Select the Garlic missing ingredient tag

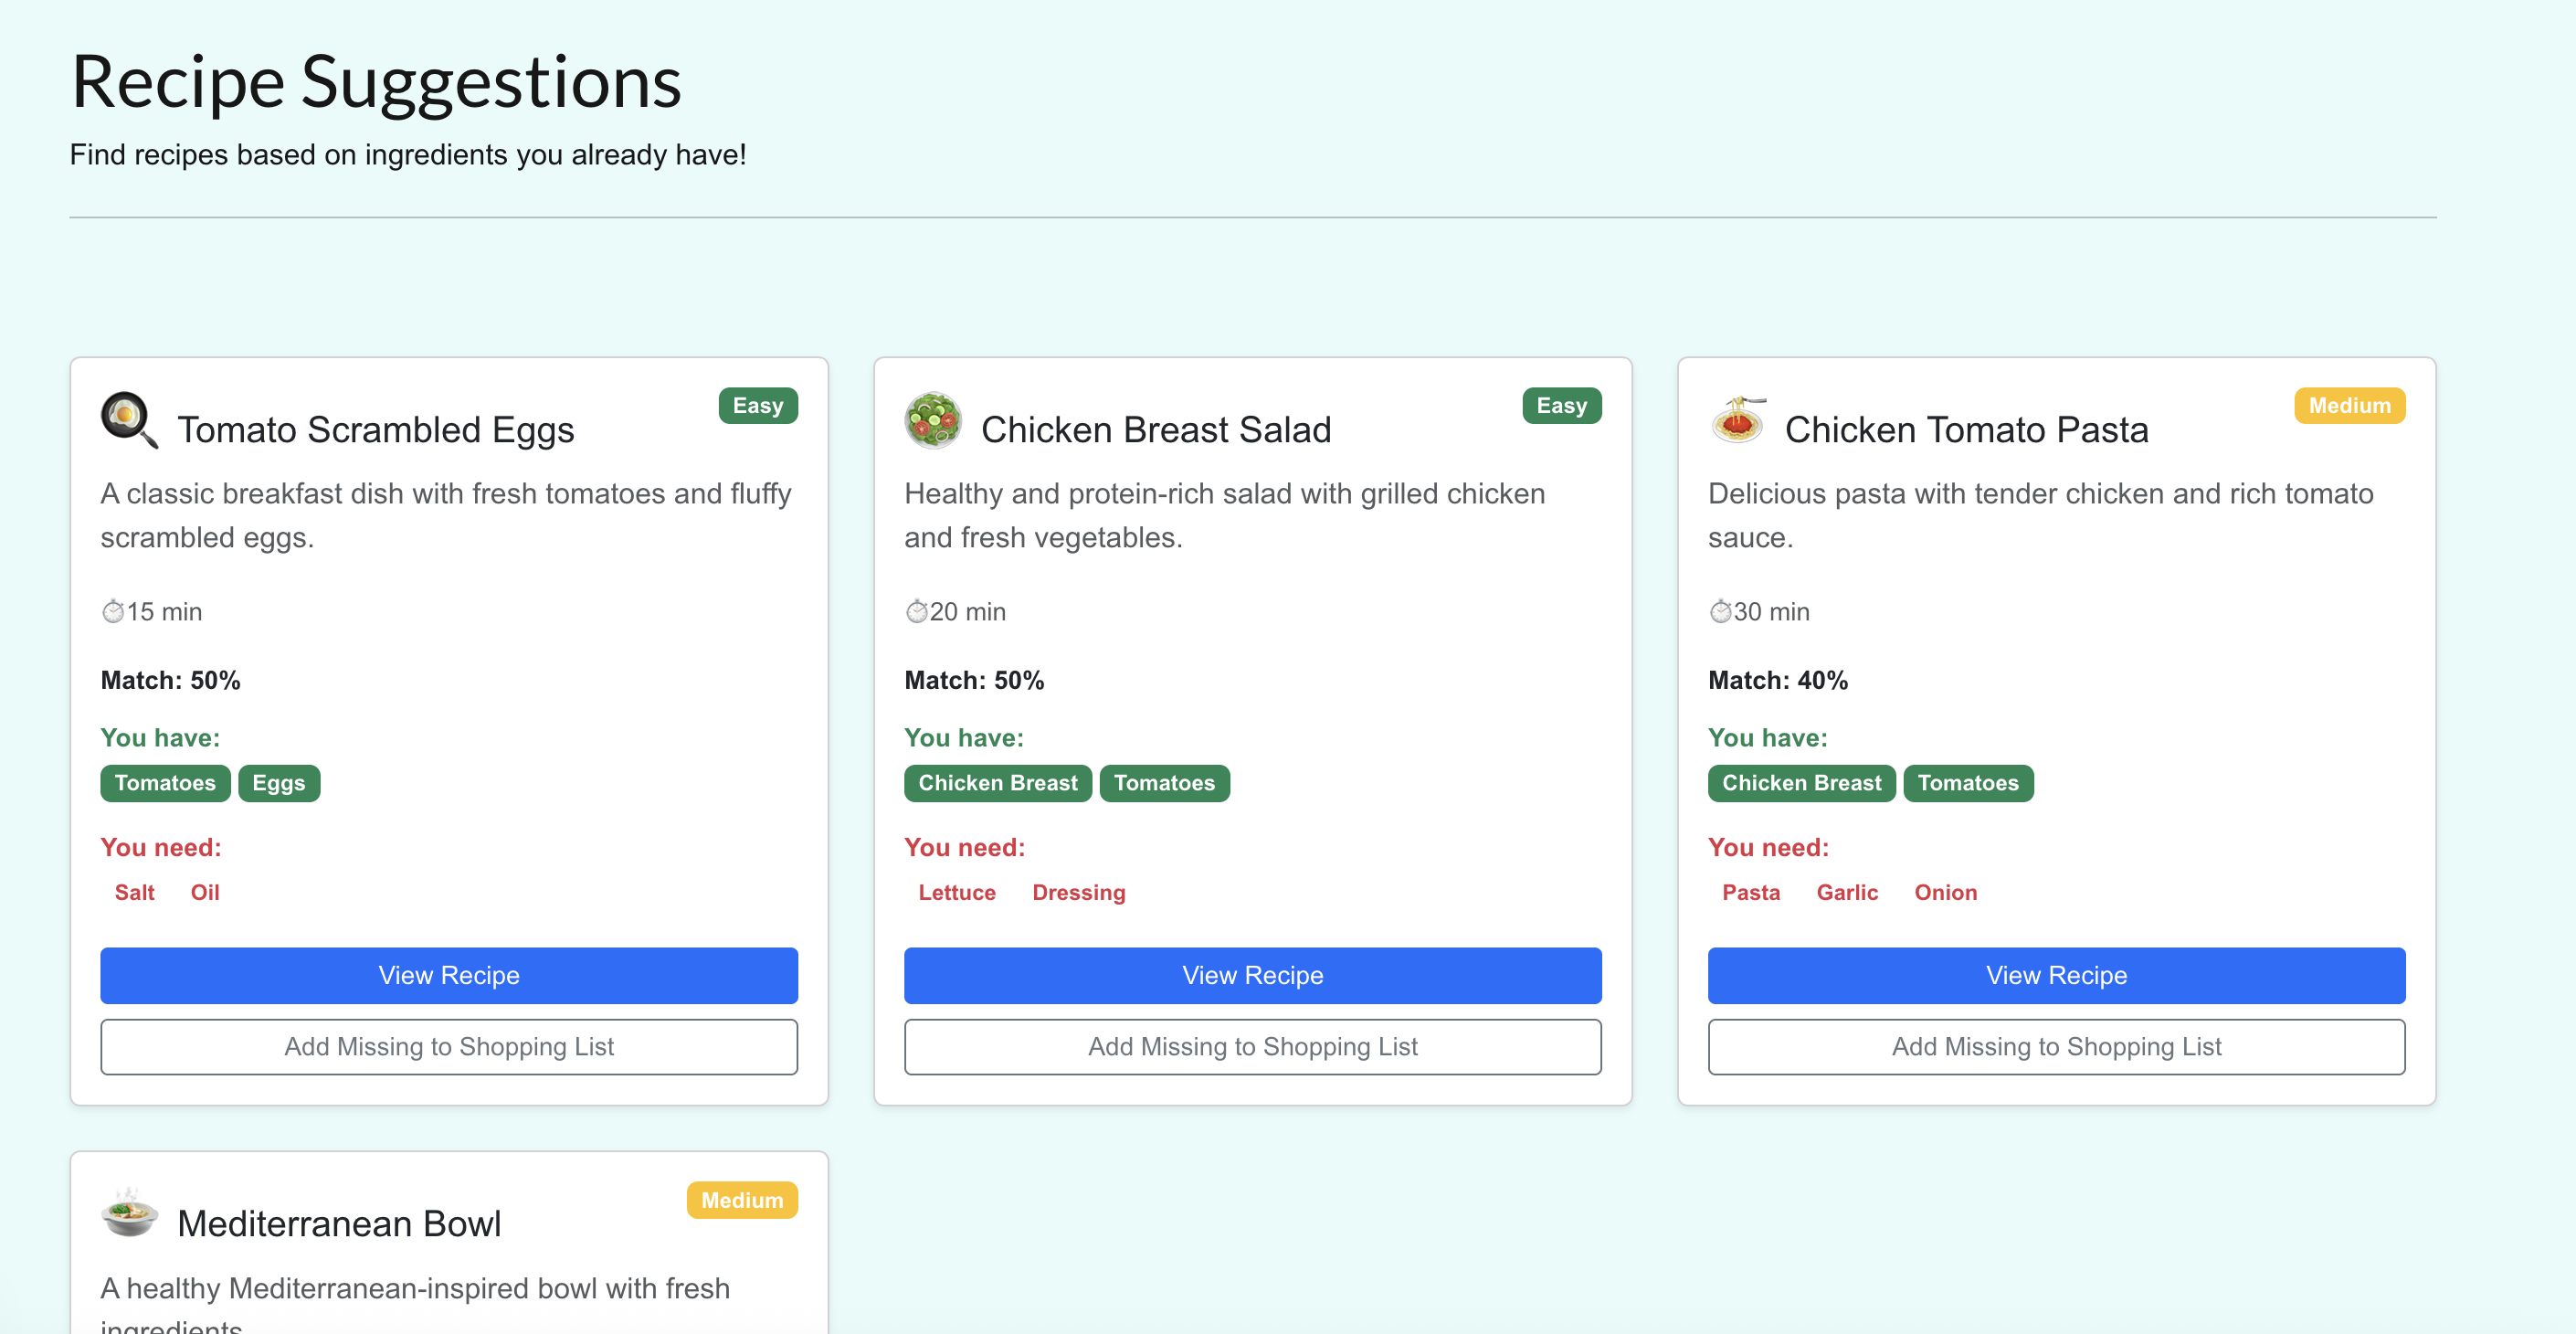pyautogui.click(x=1846, y=892)
